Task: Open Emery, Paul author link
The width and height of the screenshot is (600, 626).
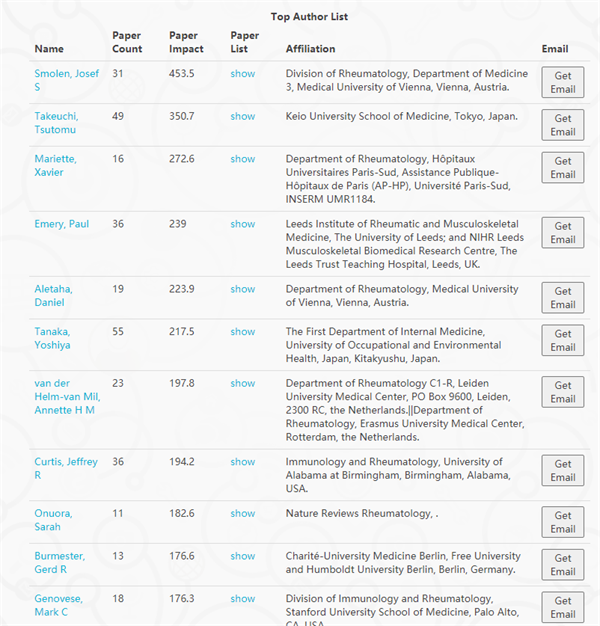Action: (61, 224)
